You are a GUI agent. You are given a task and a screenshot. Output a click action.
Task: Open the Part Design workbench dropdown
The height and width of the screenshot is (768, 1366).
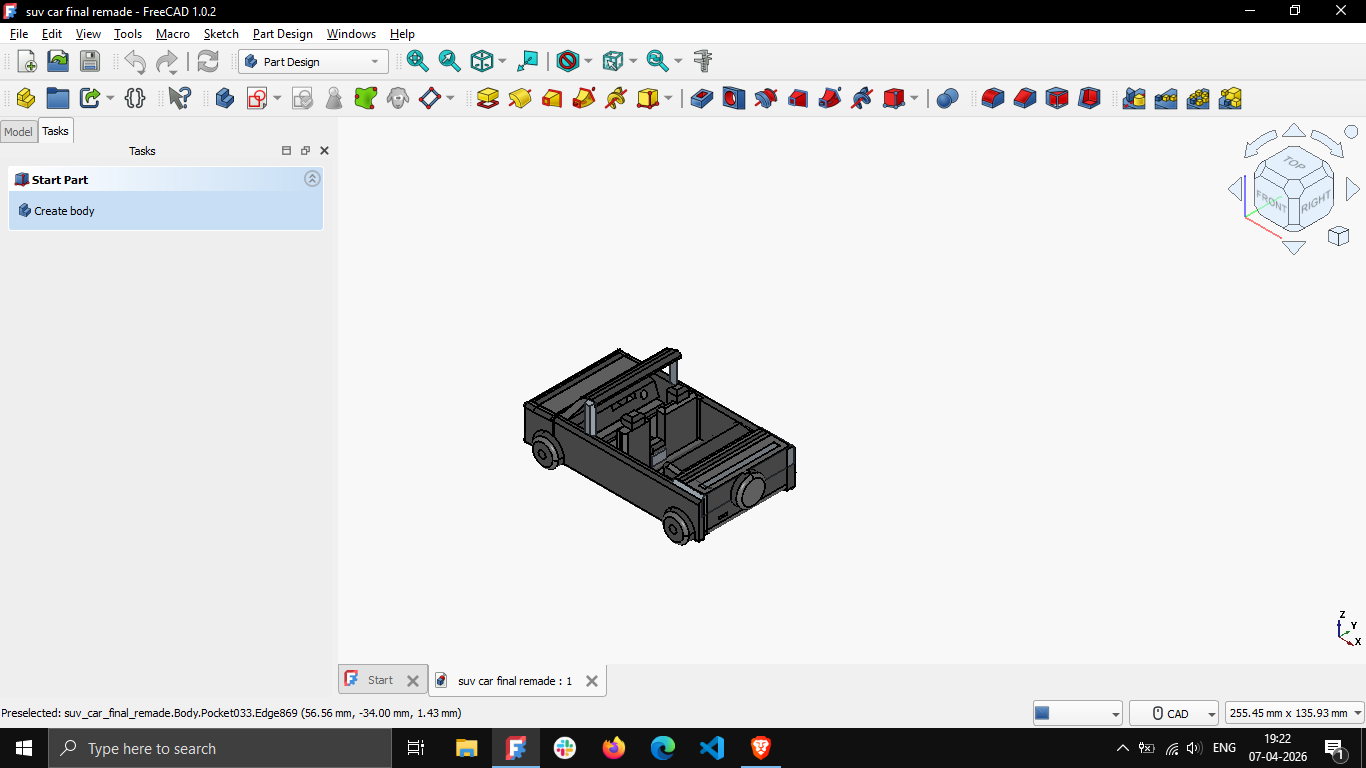(313, 62)
